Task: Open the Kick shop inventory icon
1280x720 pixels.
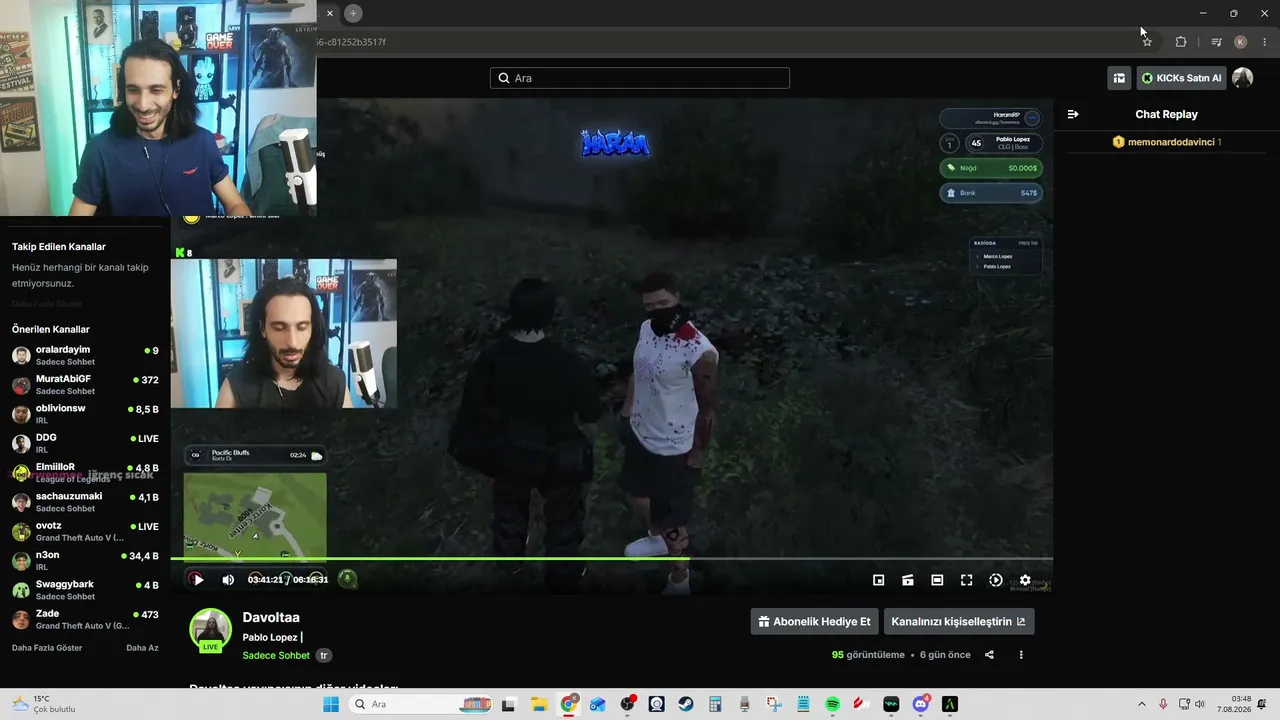Action: tap(1119, 78)
